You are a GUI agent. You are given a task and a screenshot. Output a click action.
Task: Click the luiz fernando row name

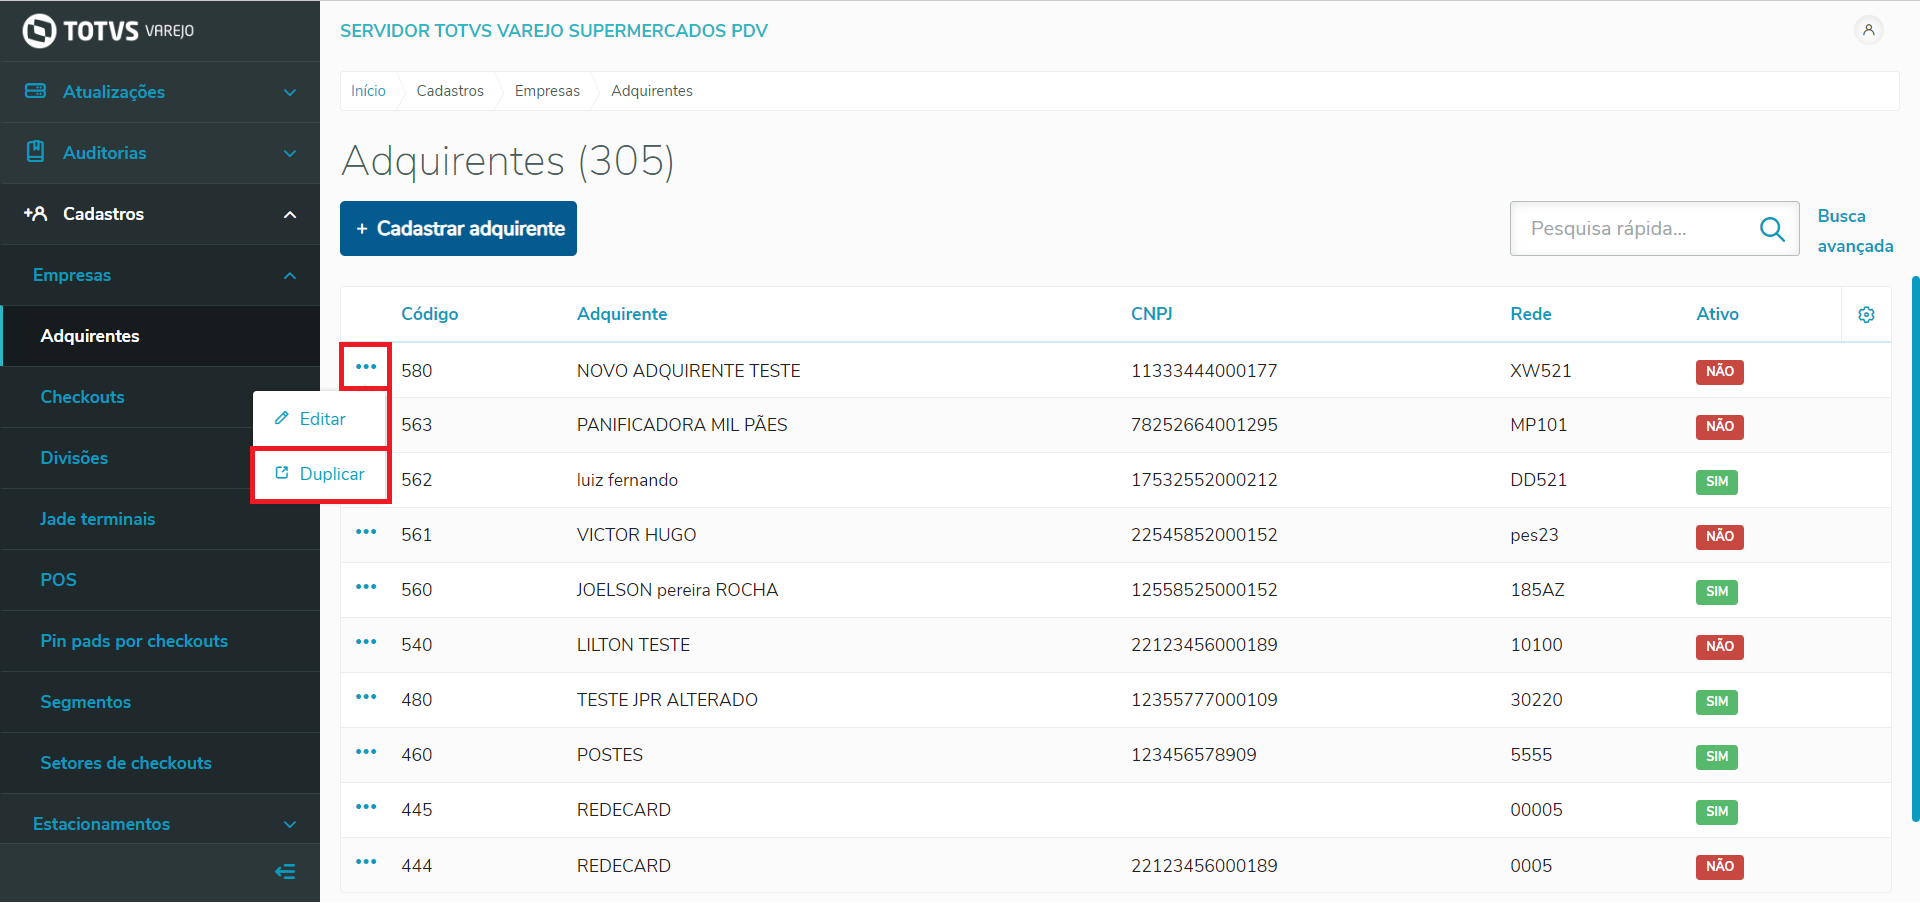point(627,480)
